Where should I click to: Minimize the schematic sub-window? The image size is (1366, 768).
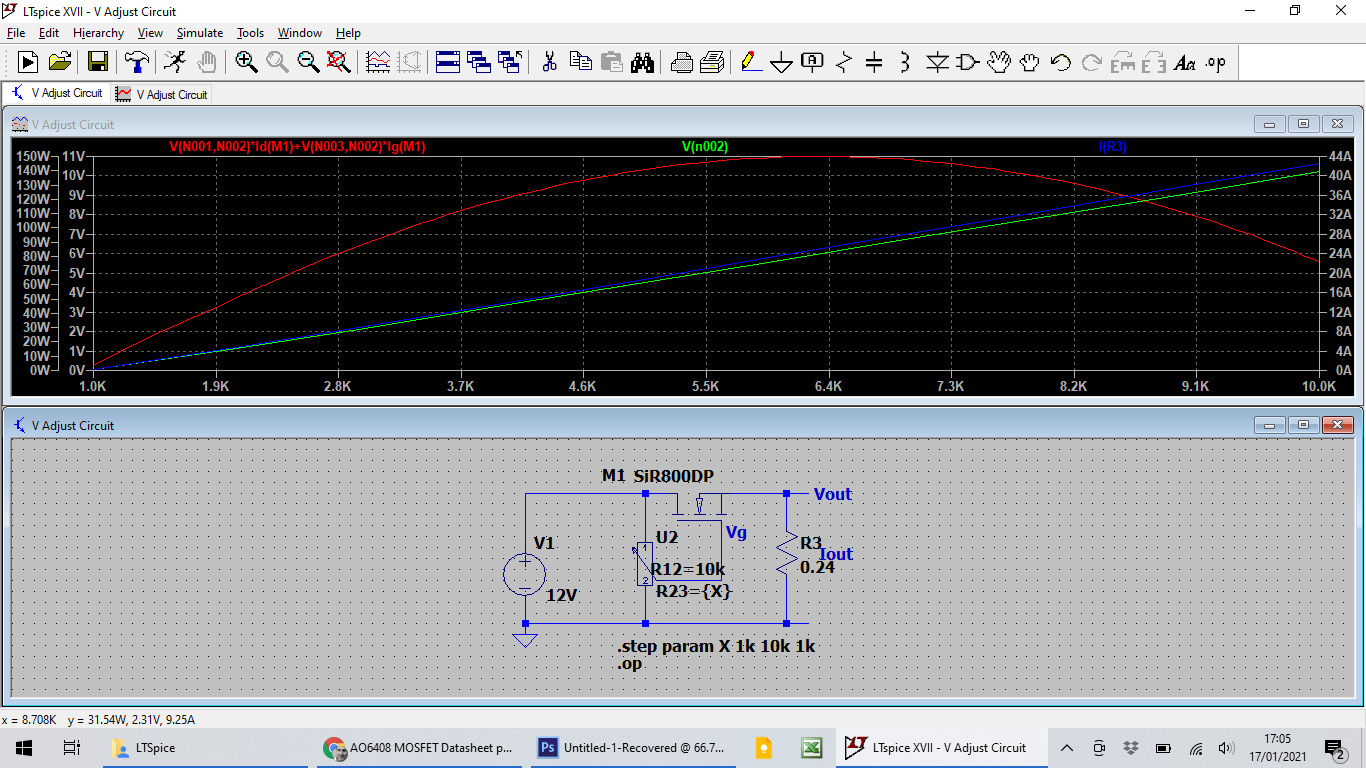coord(1270,425)
